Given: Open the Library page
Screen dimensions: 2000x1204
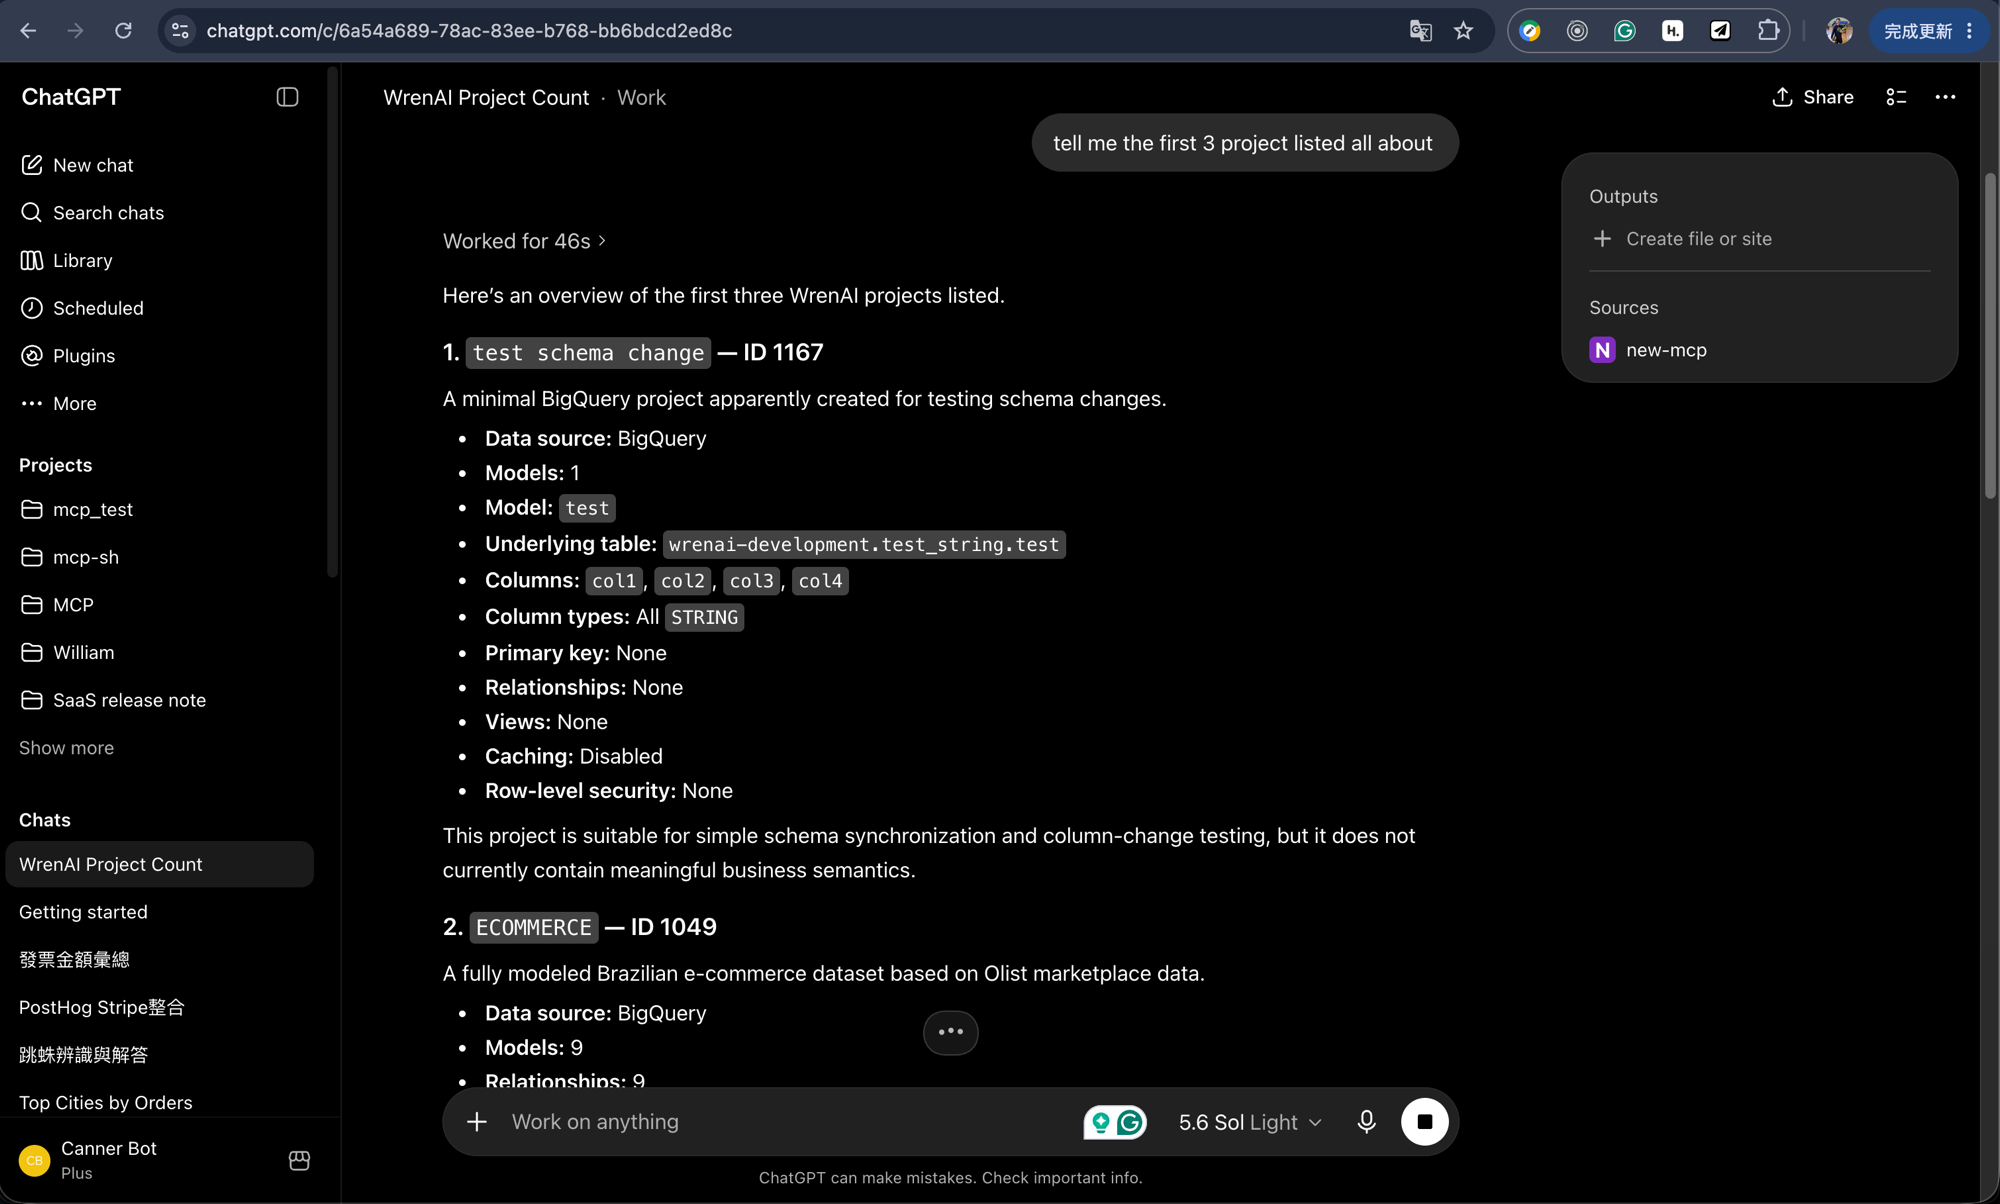Looking at the screenshot, I should 66,260.
